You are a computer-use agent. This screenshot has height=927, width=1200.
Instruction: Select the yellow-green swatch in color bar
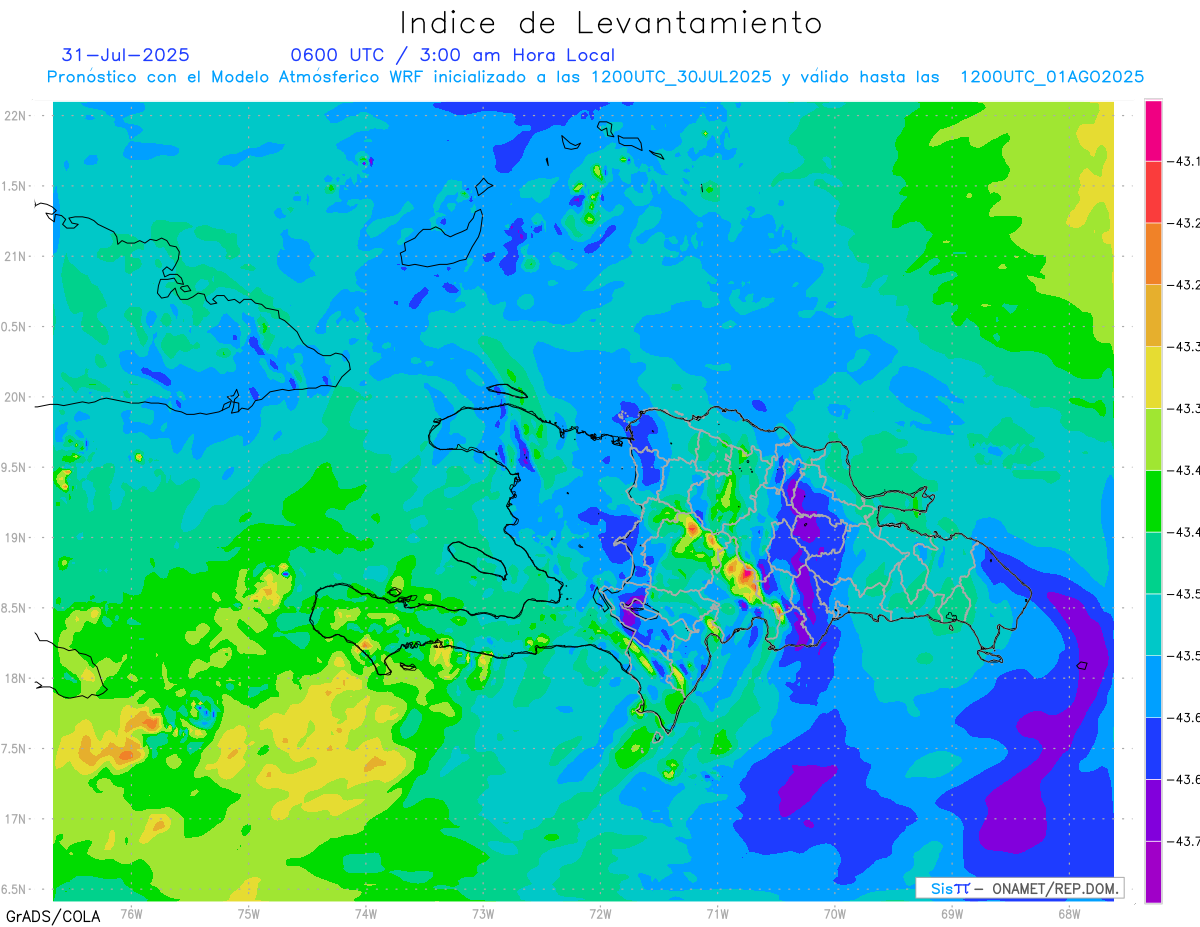click(x=1153, y=440)
